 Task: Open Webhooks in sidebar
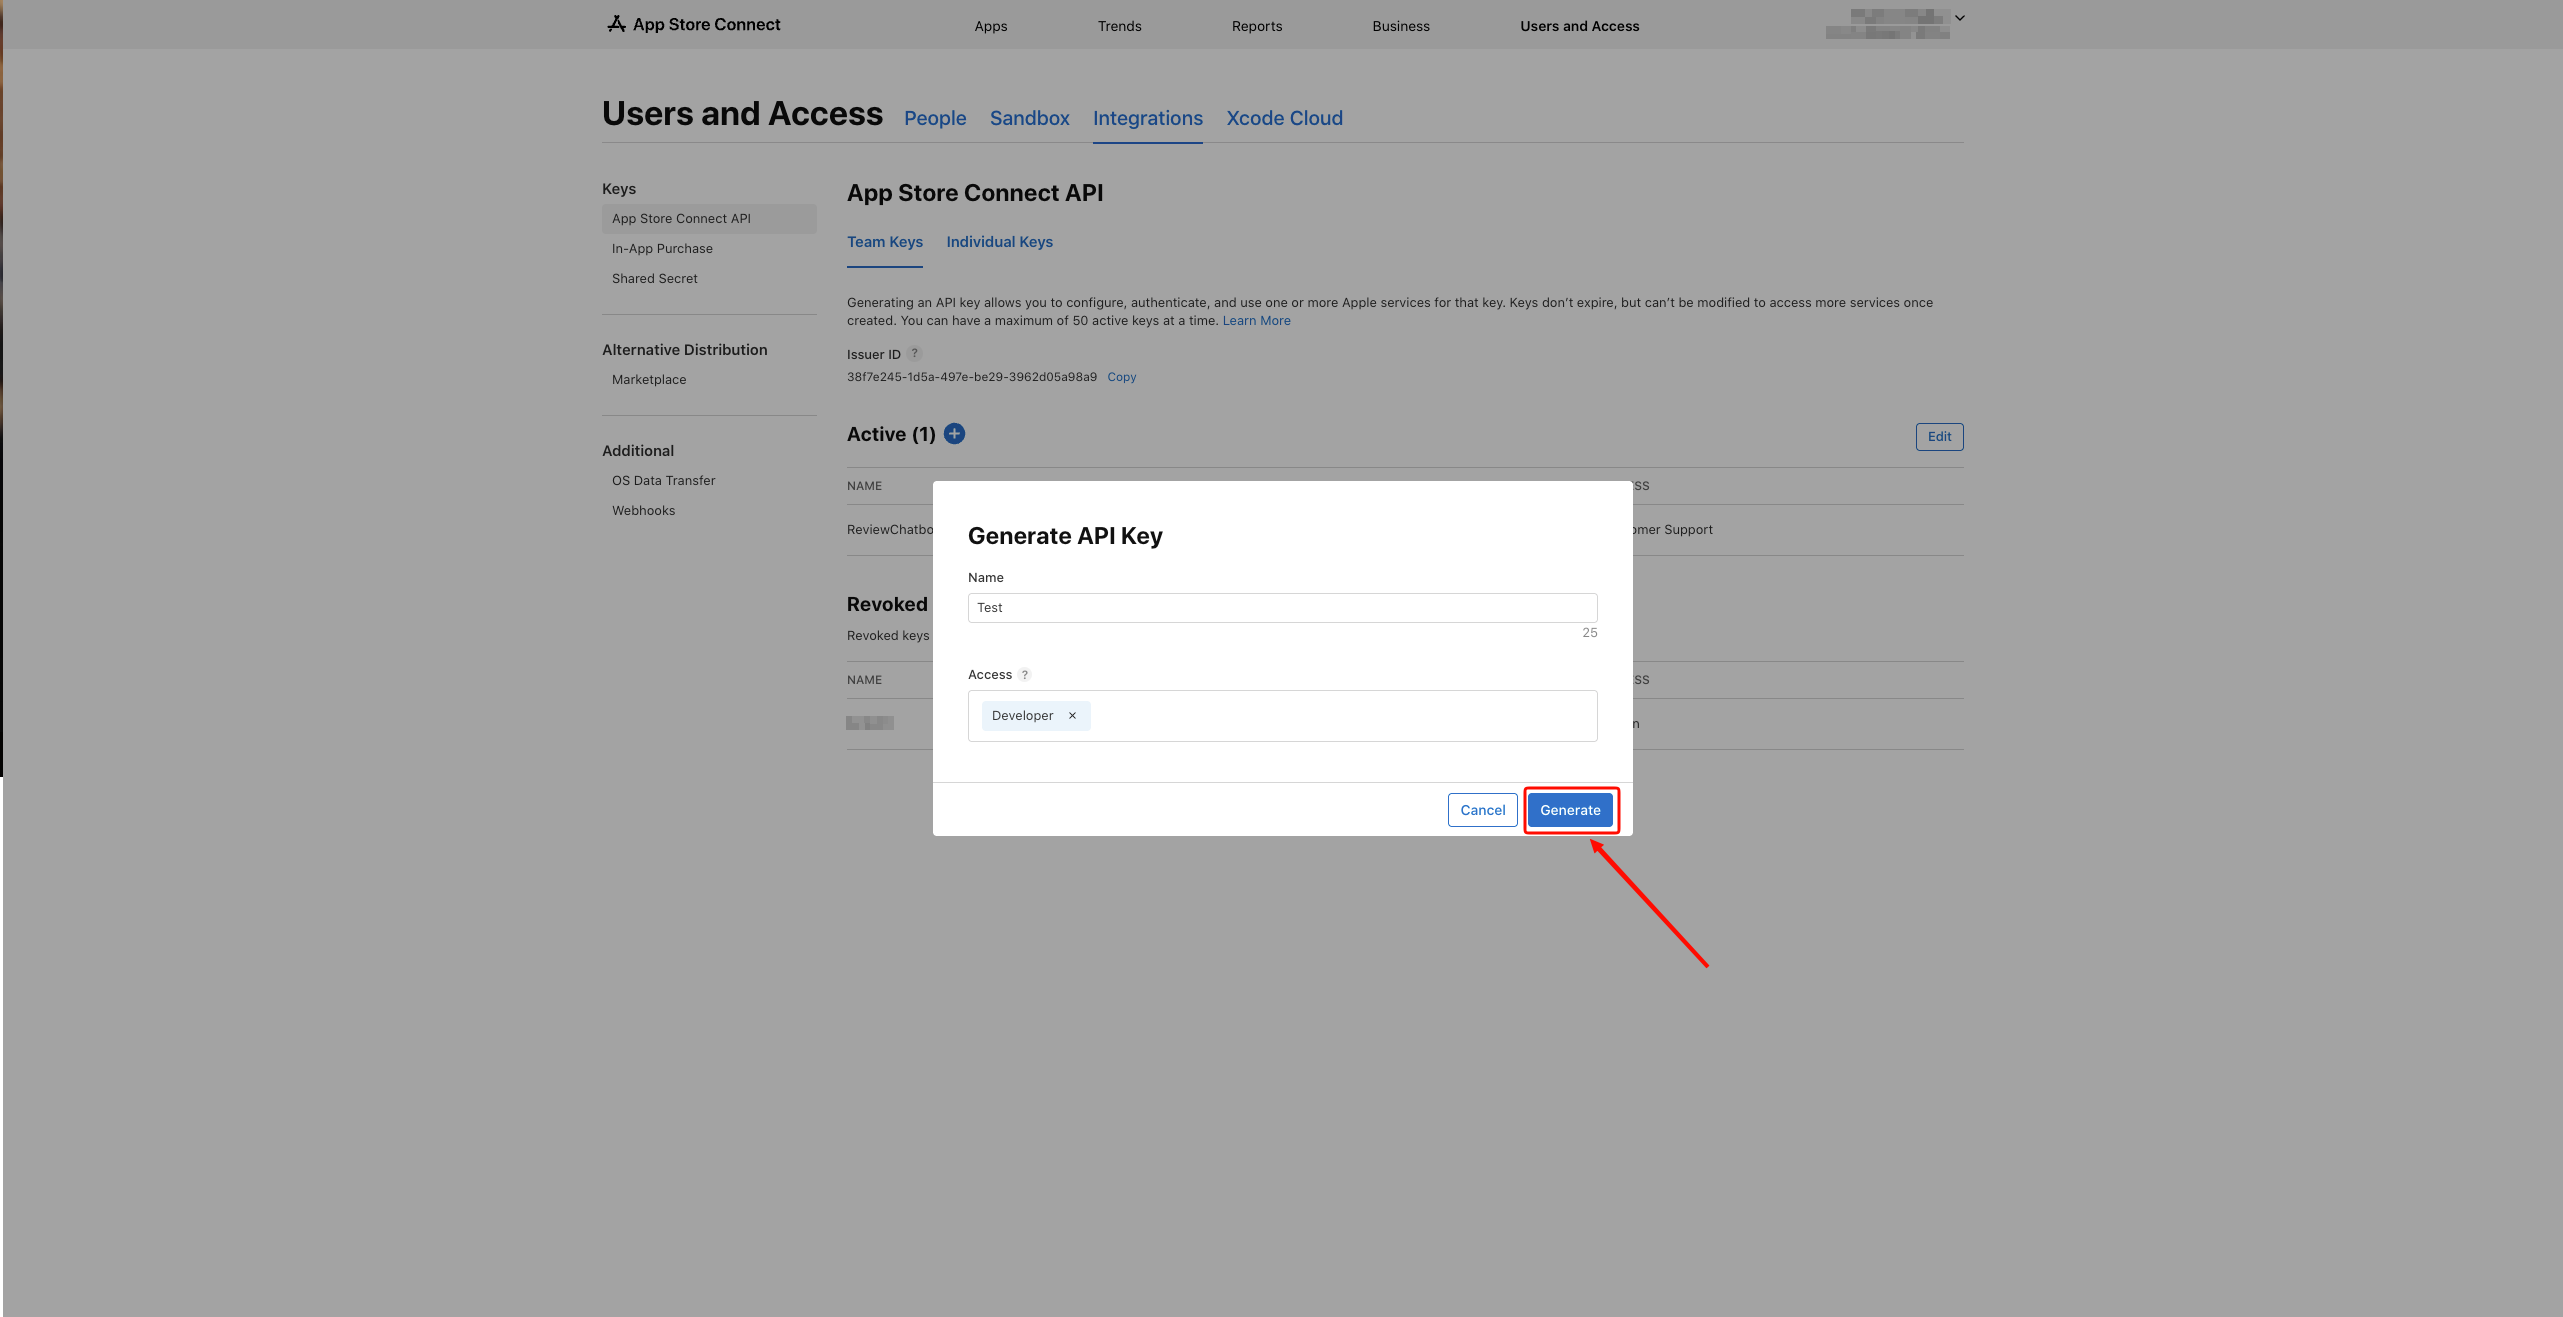644,511
